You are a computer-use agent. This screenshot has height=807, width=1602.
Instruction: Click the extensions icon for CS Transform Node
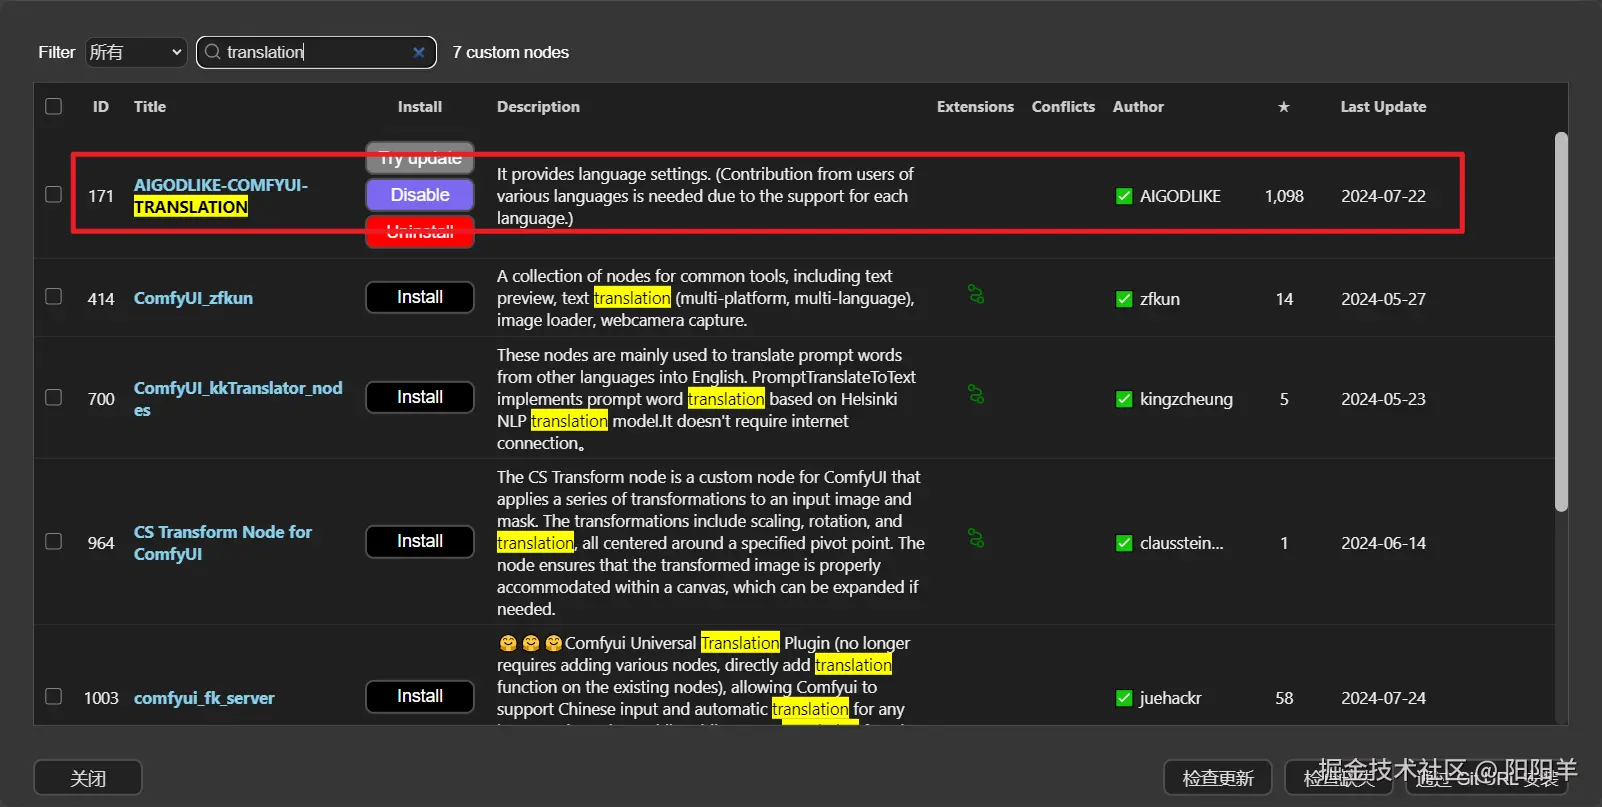click(976, 538)
